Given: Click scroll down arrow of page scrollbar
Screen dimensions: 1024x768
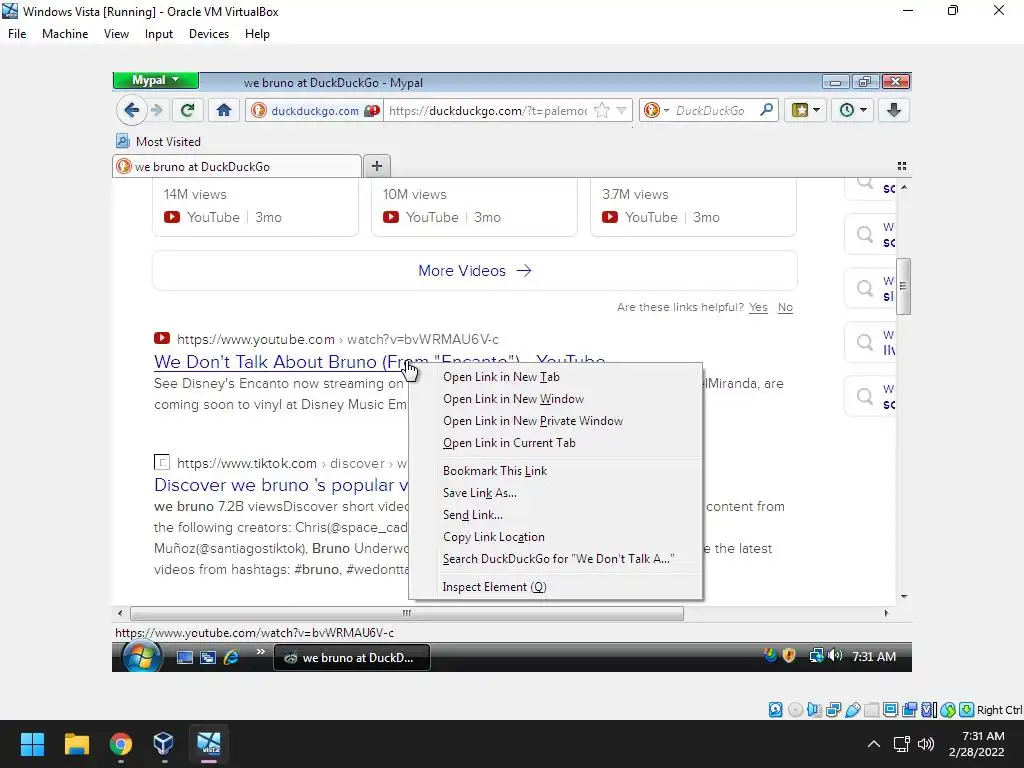Looking at the screenshot, I should pos(904,596).
